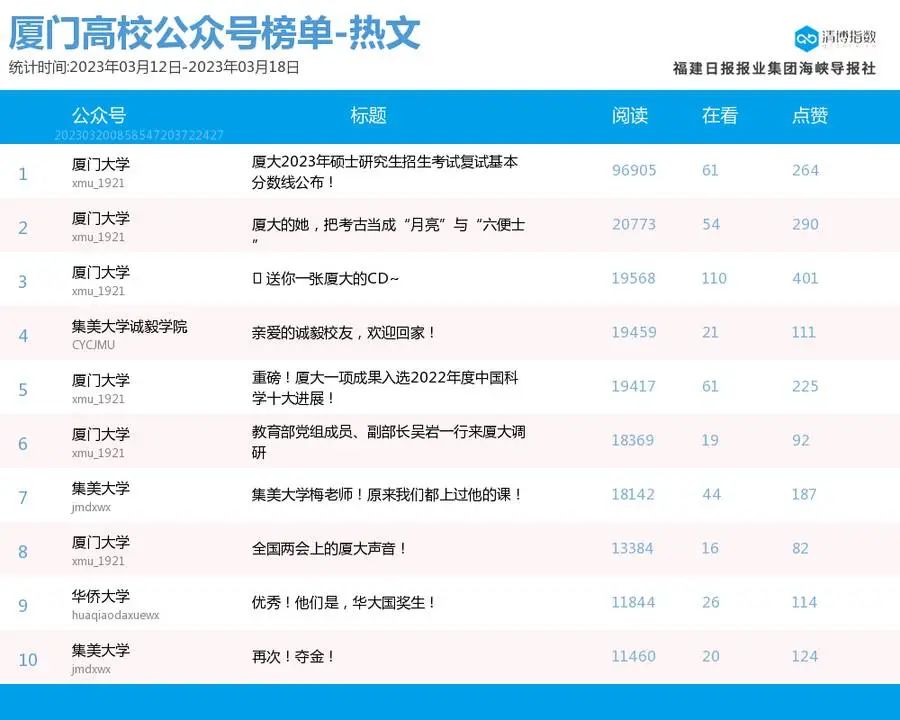Open article 重磅！厦大一项成果入选2022年度中国科学十大进展
The image size is (900, 720).
(385, 388)
